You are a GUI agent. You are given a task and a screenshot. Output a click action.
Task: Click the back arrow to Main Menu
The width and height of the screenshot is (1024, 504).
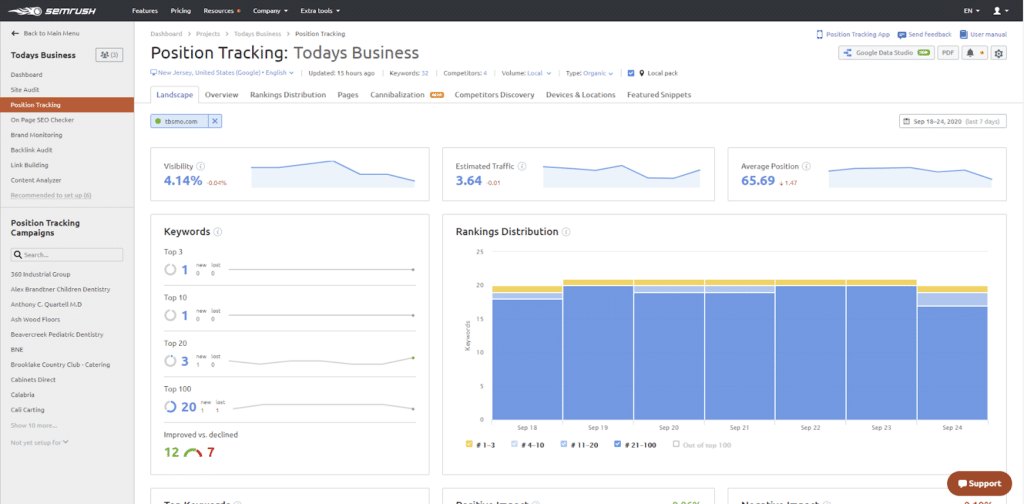point(15,33)
